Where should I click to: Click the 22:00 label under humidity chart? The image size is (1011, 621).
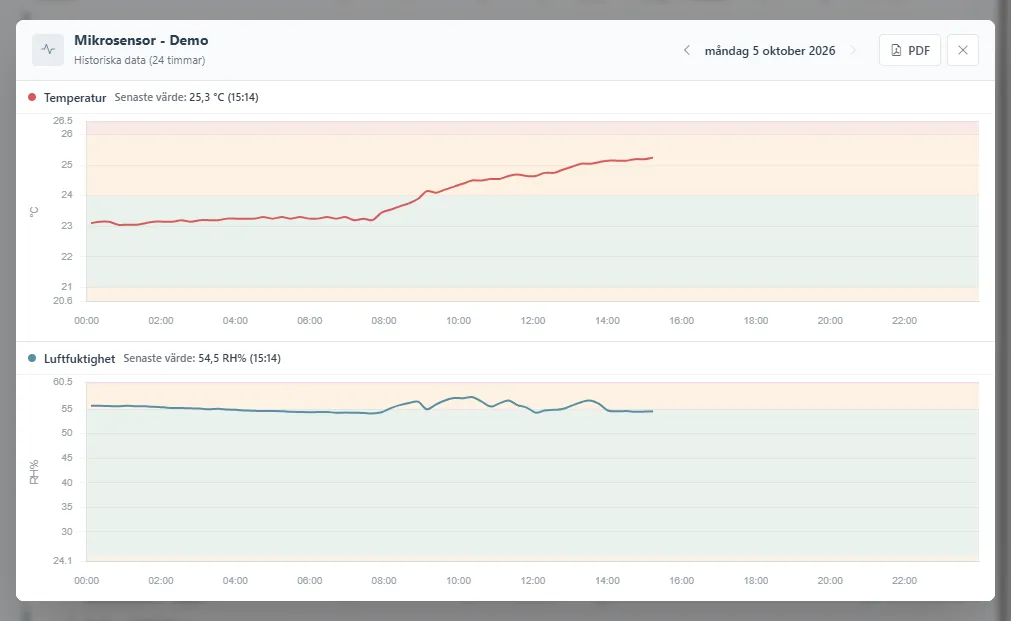click(x=904, y=580)
